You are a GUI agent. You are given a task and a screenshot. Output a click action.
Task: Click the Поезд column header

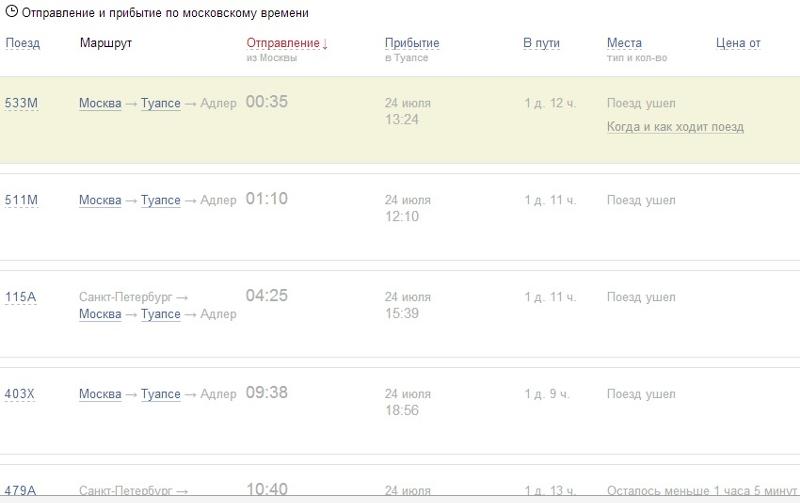tap(22, 43)
